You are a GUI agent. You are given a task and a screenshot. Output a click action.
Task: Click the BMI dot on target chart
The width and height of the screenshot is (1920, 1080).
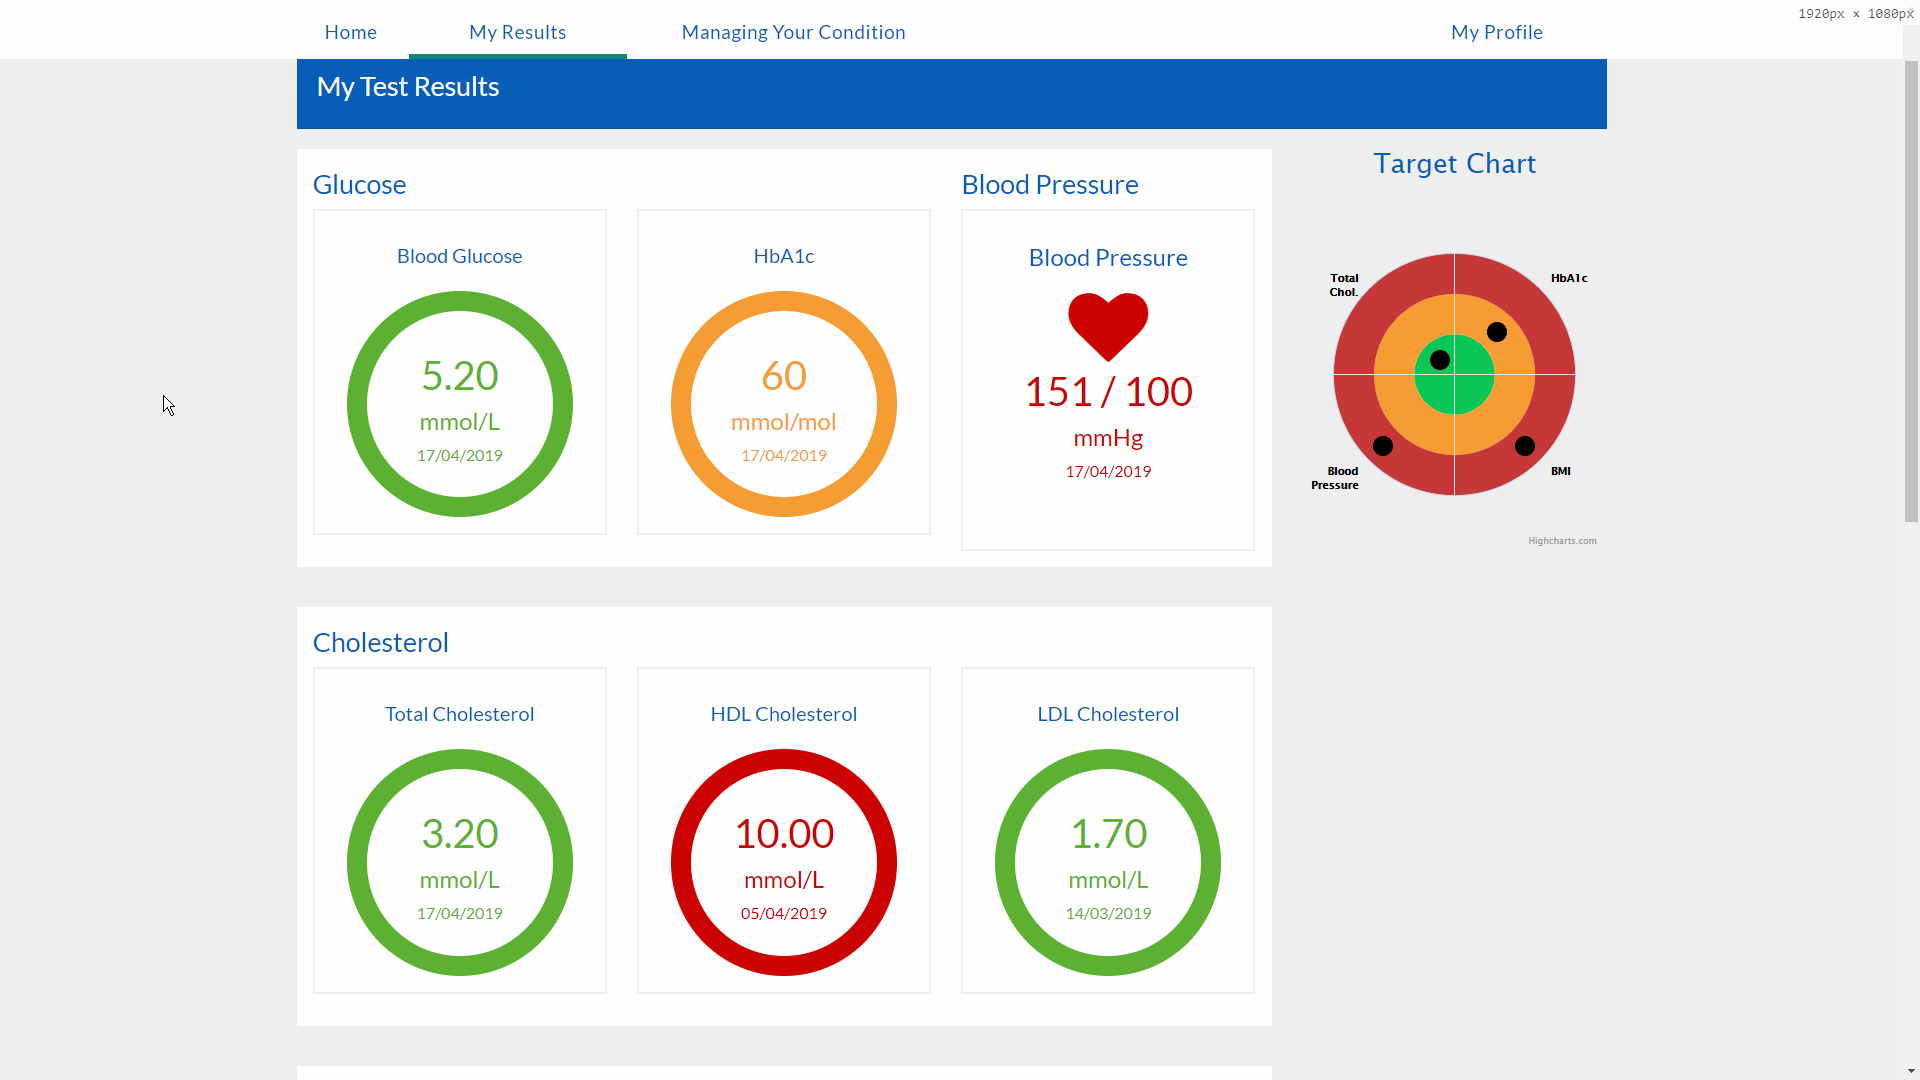(x=1525, y=446)
